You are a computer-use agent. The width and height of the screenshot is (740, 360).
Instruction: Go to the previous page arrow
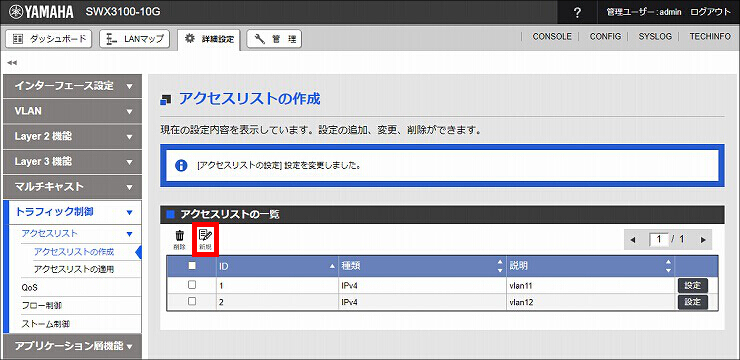tap(633, 240)
